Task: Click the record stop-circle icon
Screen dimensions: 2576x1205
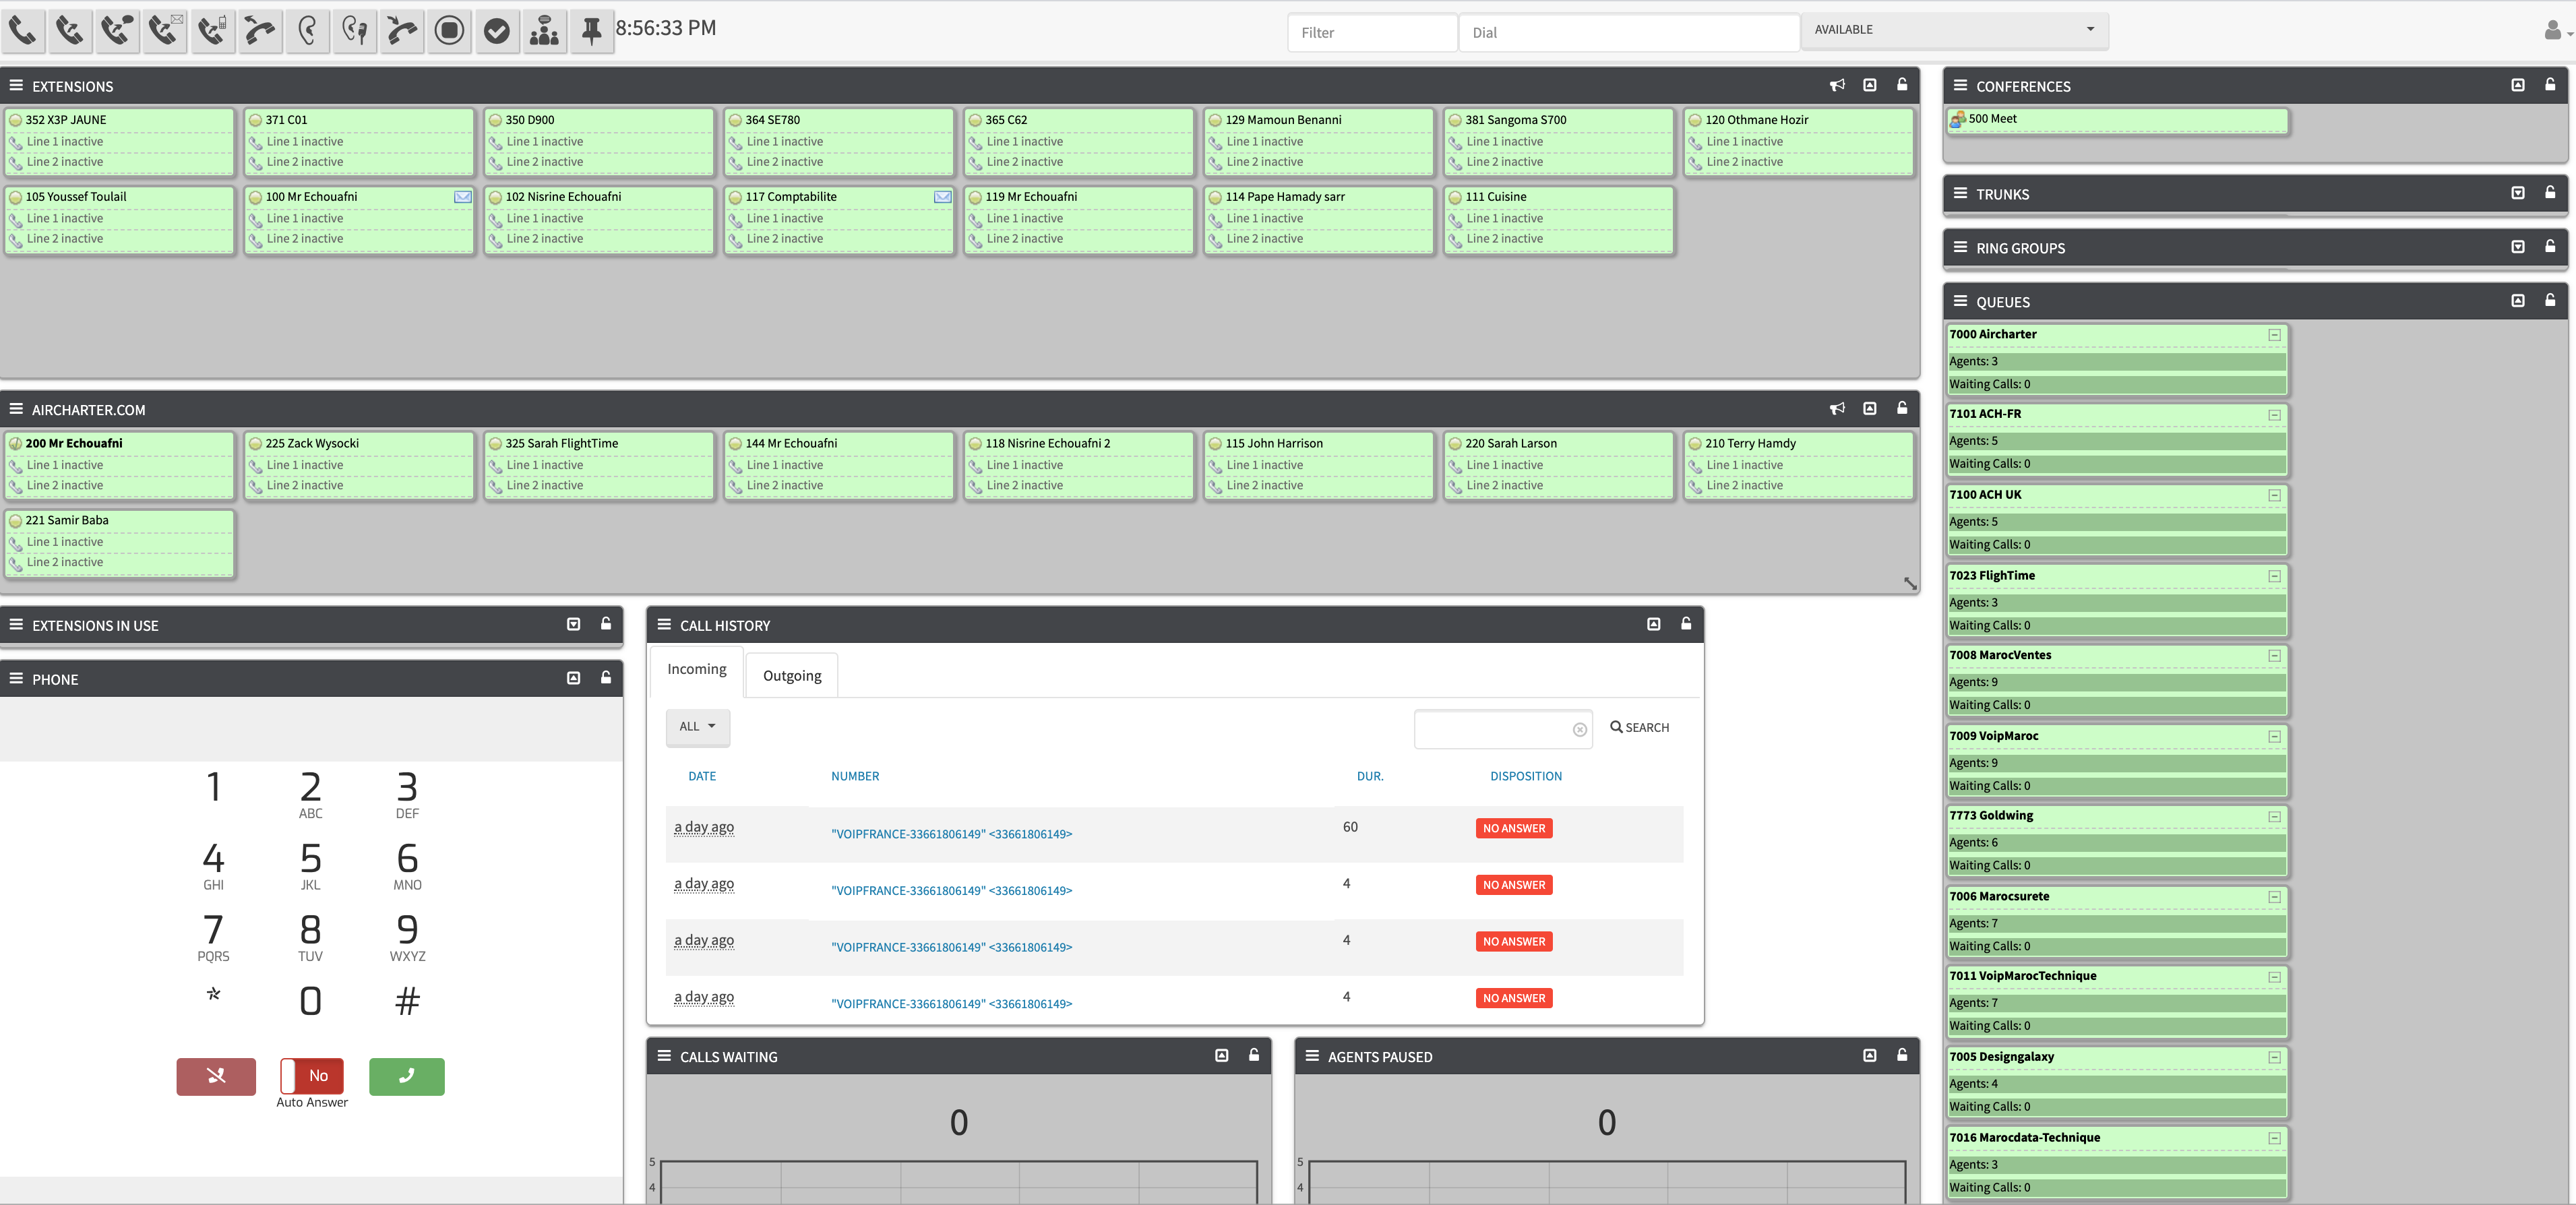Action: click(450, 31)
